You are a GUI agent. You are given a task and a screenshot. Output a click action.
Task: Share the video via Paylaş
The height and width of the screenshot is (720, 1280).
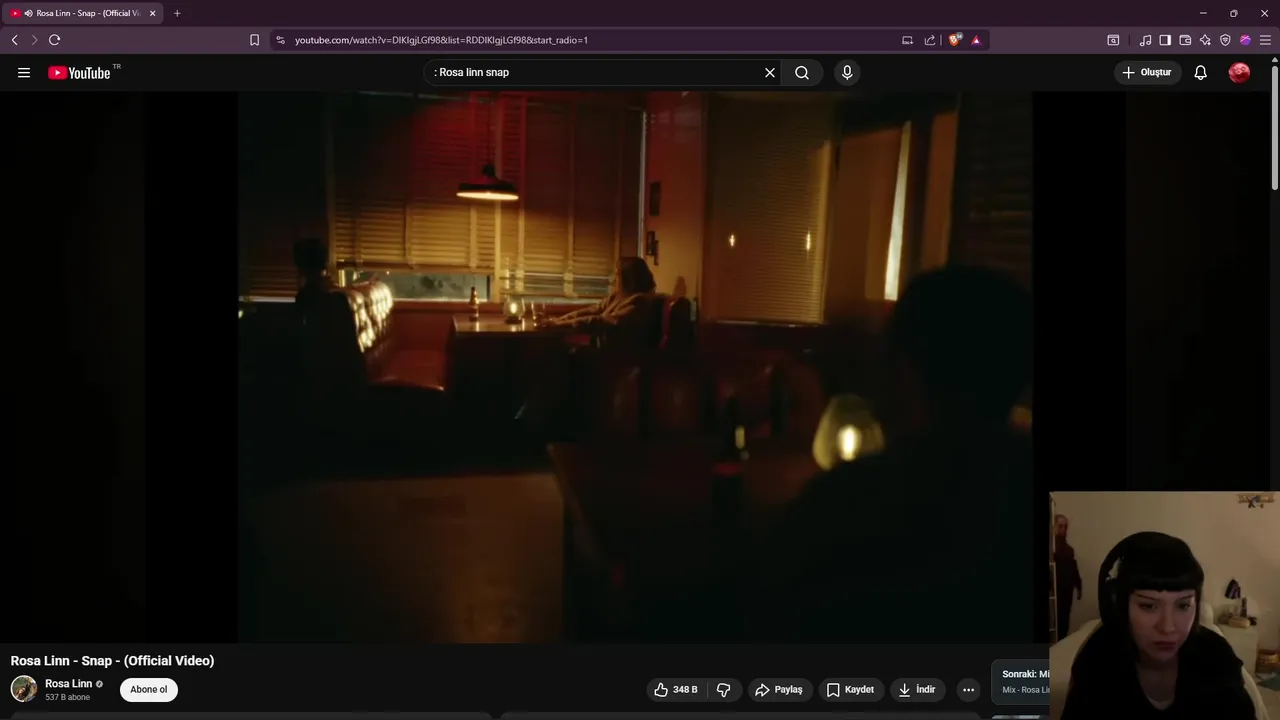(779, 690)
